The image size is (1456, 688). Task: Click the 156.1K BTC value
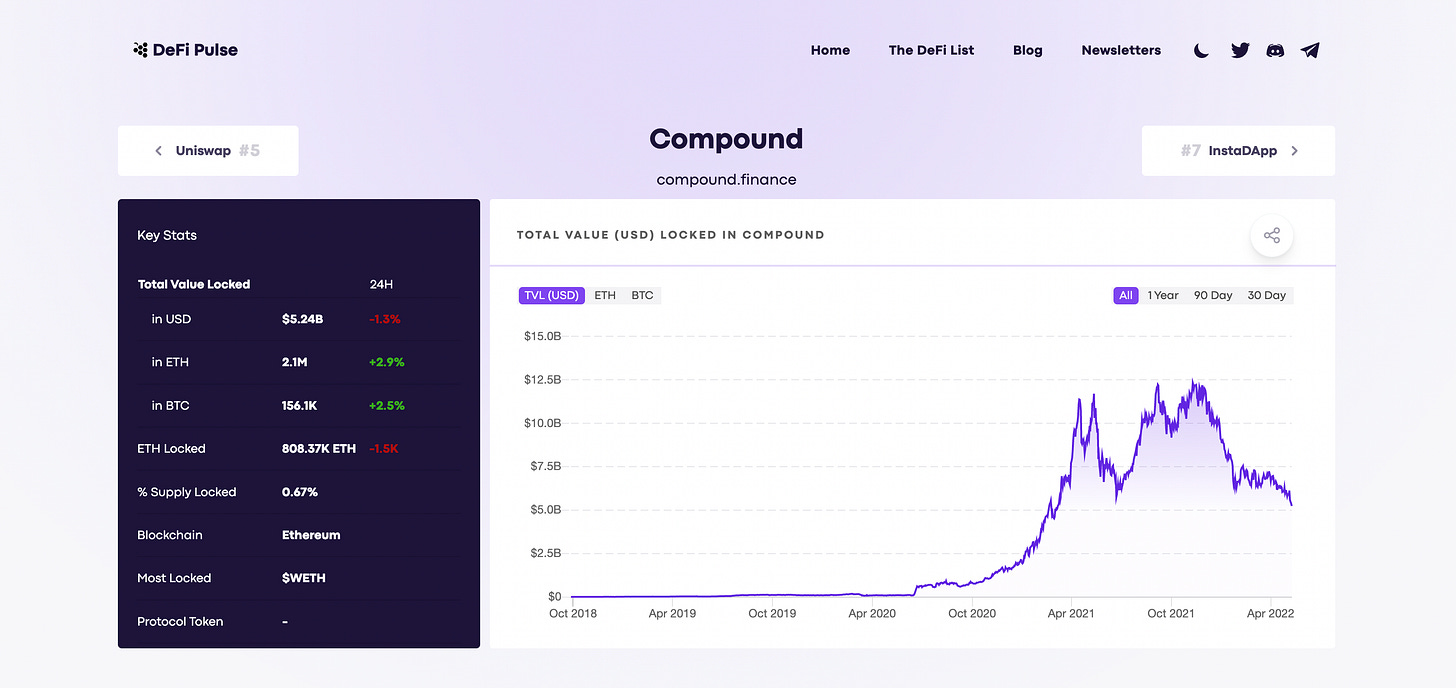pos(301,405)
